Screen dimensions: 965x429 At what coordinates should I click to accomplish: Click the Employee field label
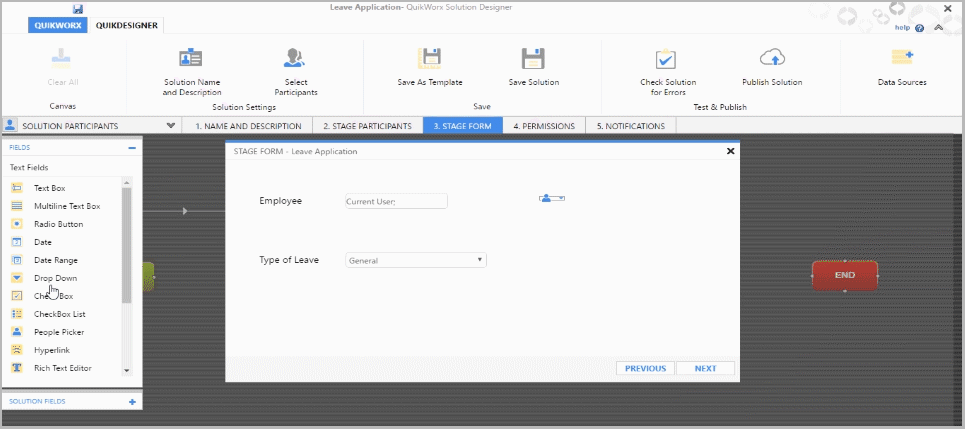click(281, 201)
